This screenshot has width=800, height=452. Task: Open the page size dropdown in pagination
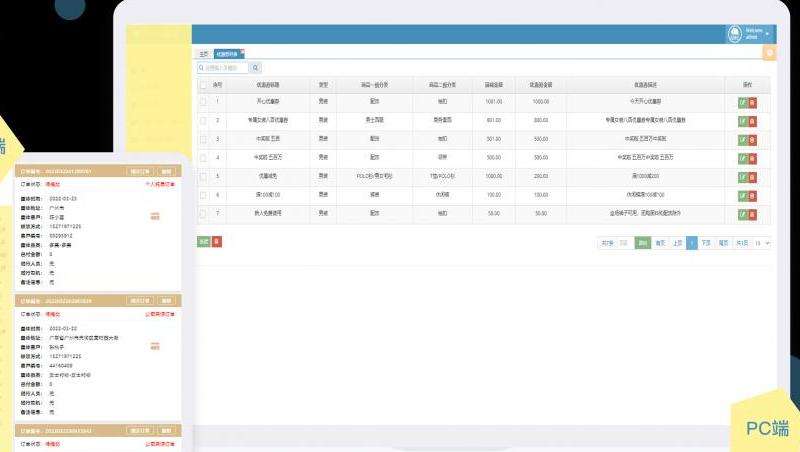tap(762, 243)
